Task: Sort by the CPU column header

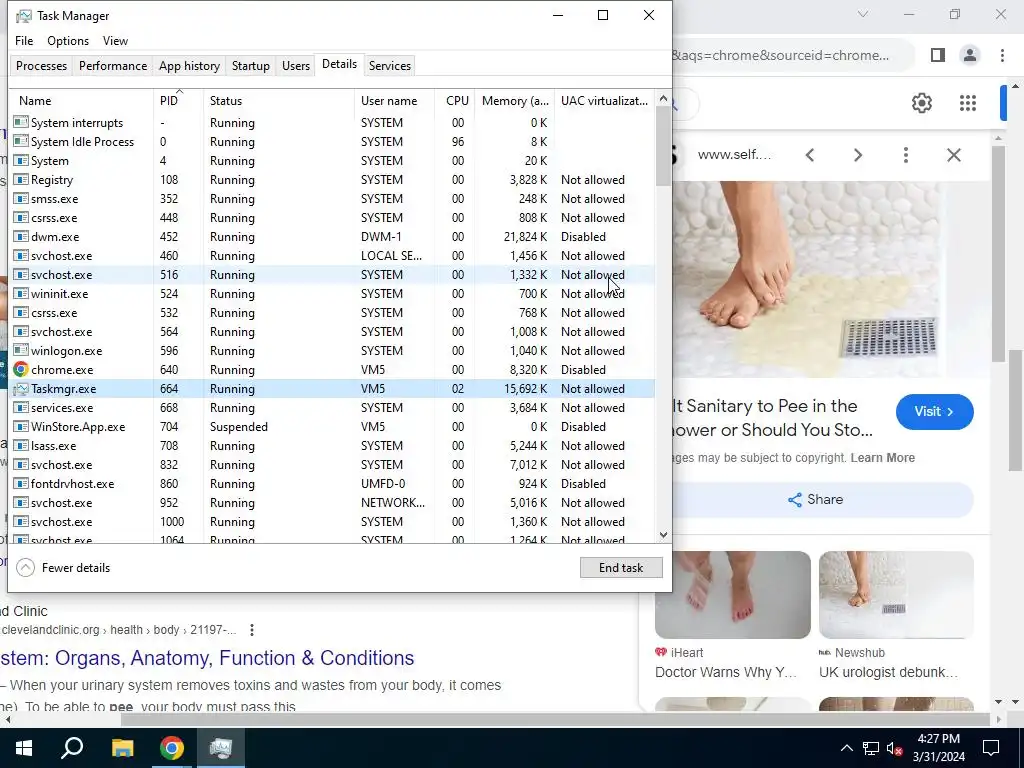Action: (x=457, y=101)
